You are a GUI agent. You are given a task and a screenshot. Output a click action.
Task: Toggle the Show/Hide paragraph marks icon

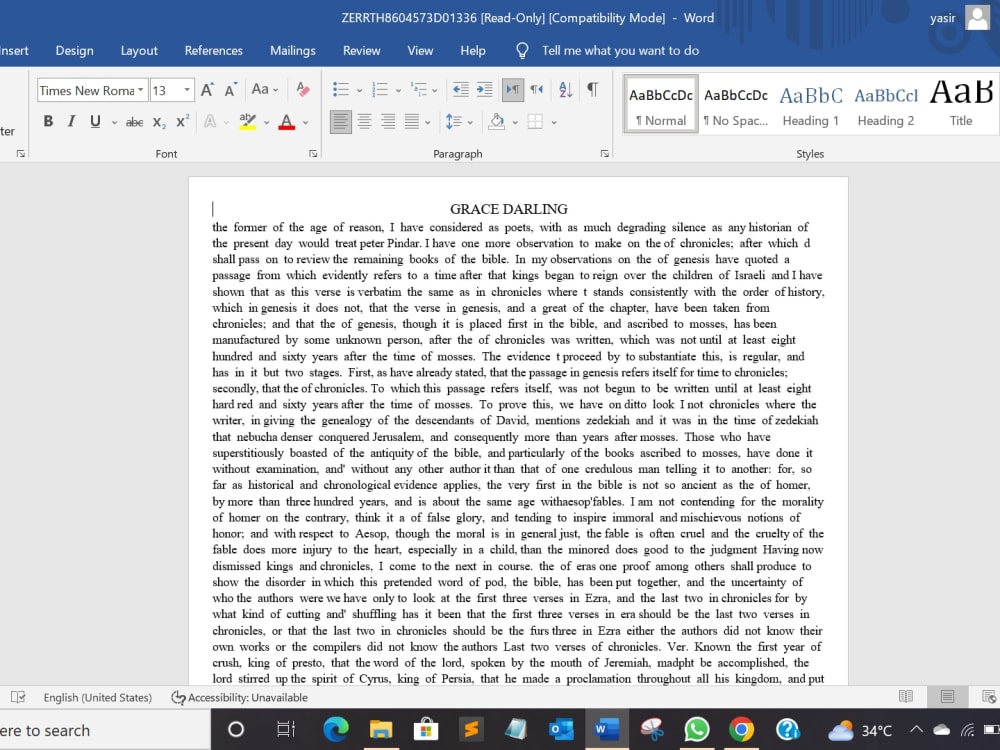(592, 90)
